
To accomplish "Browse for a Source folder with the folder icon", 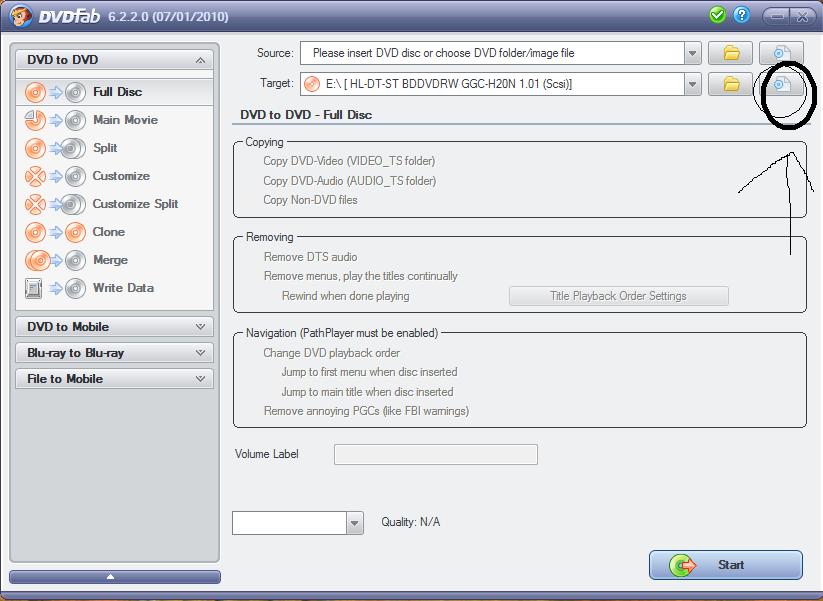I will [731, 53].
